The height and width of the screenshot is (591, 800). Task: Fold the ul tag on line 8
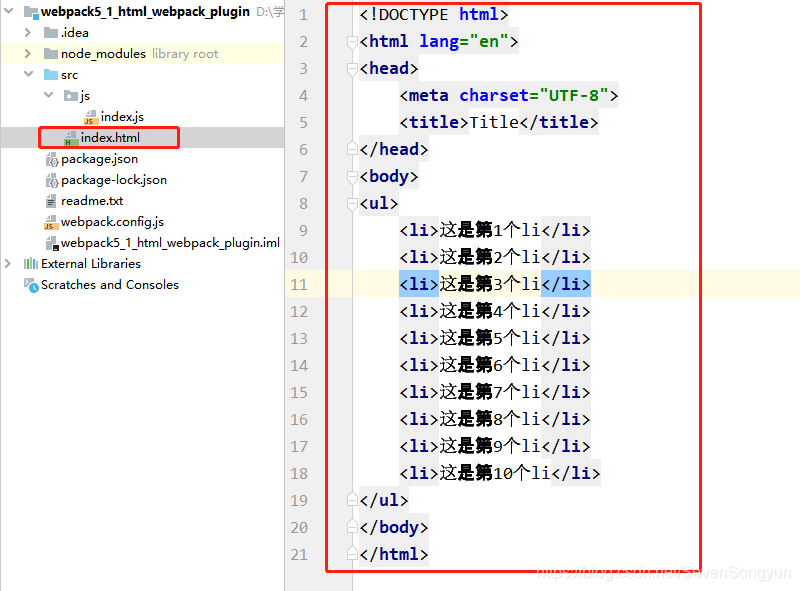click(352, 204)
